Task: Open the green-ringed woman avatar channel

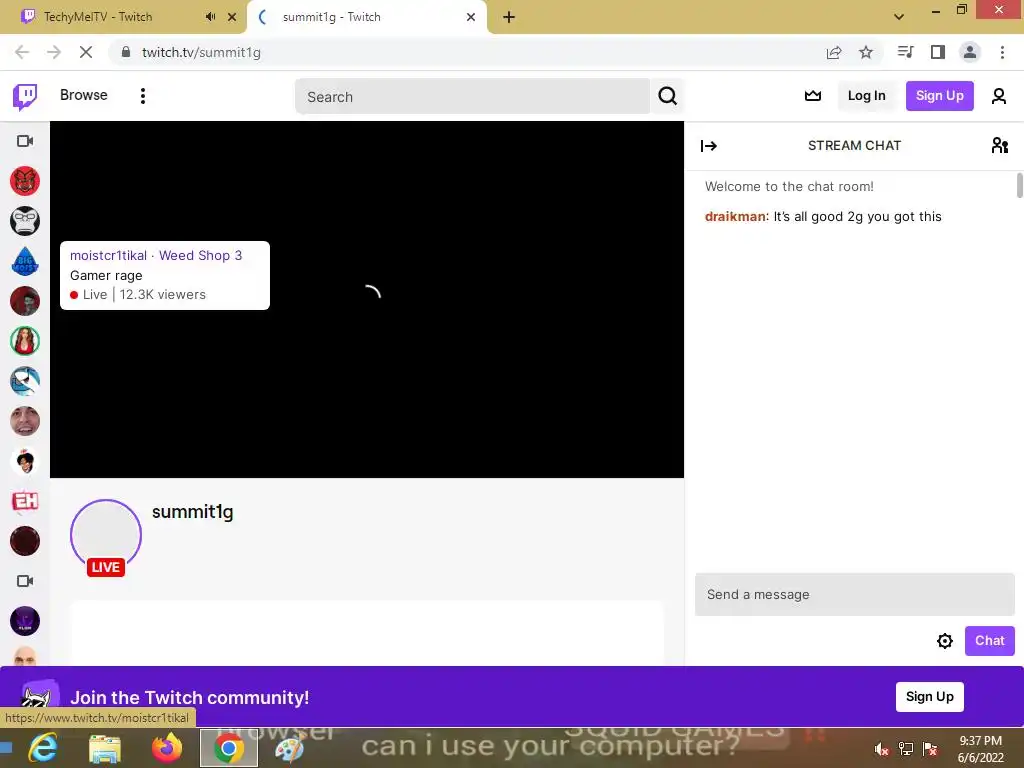Action: pos(25,341)
